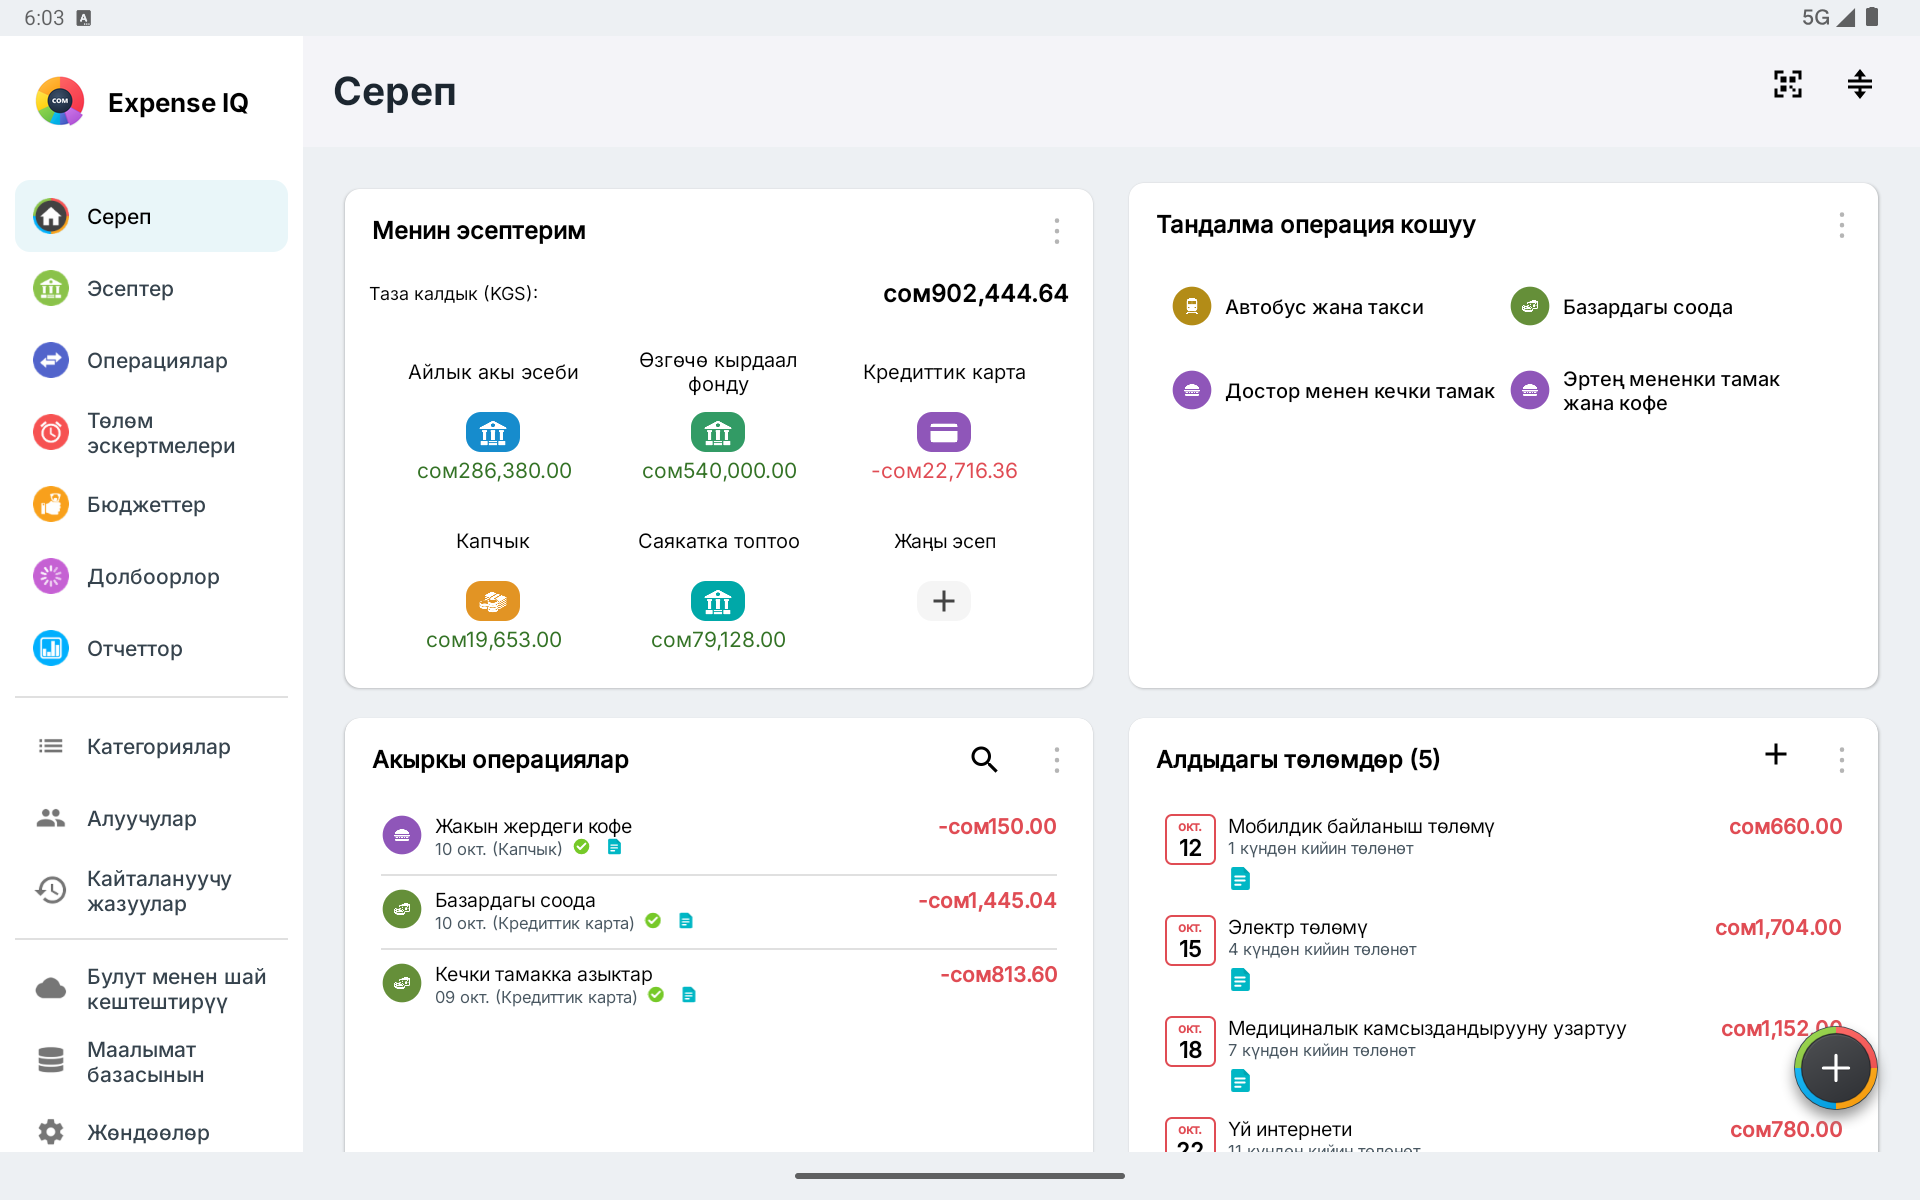Go to Эсептер in sidebar

point(151,288)
